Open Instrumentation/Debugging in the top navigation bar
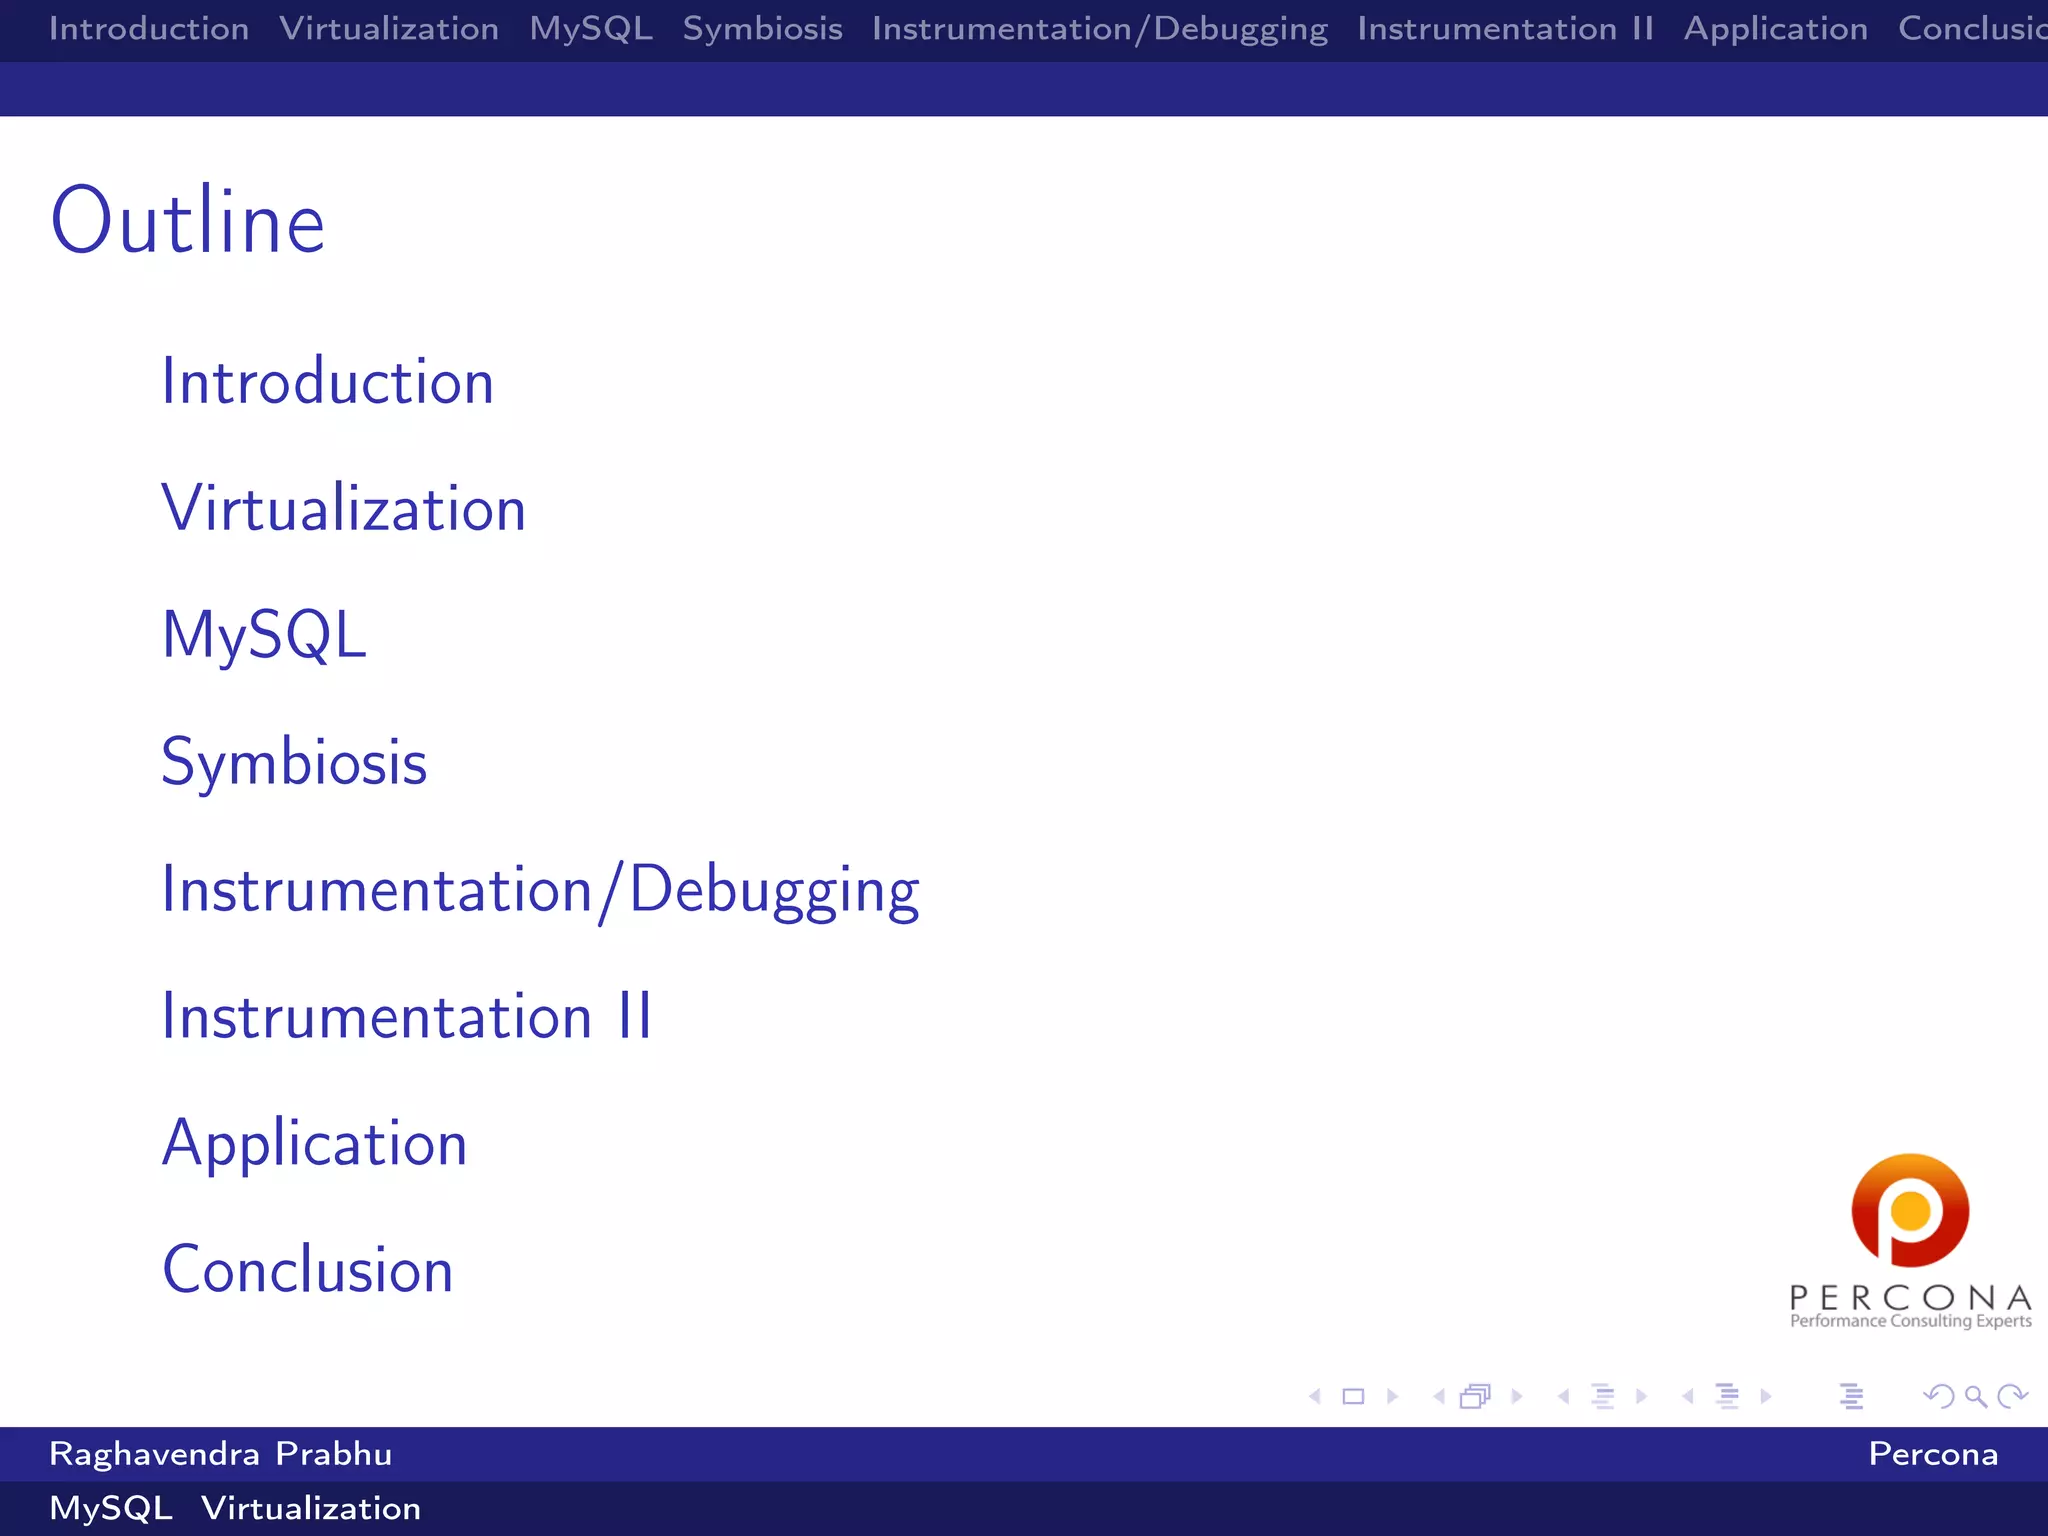 click(x=1100, y=30)
